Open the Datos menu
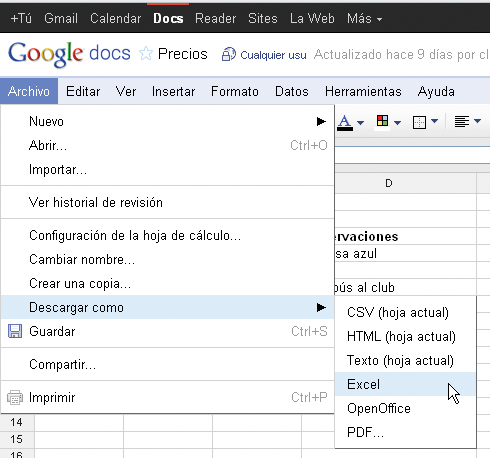Viewport: 490px width, 458px height. [x=292, y=91]
